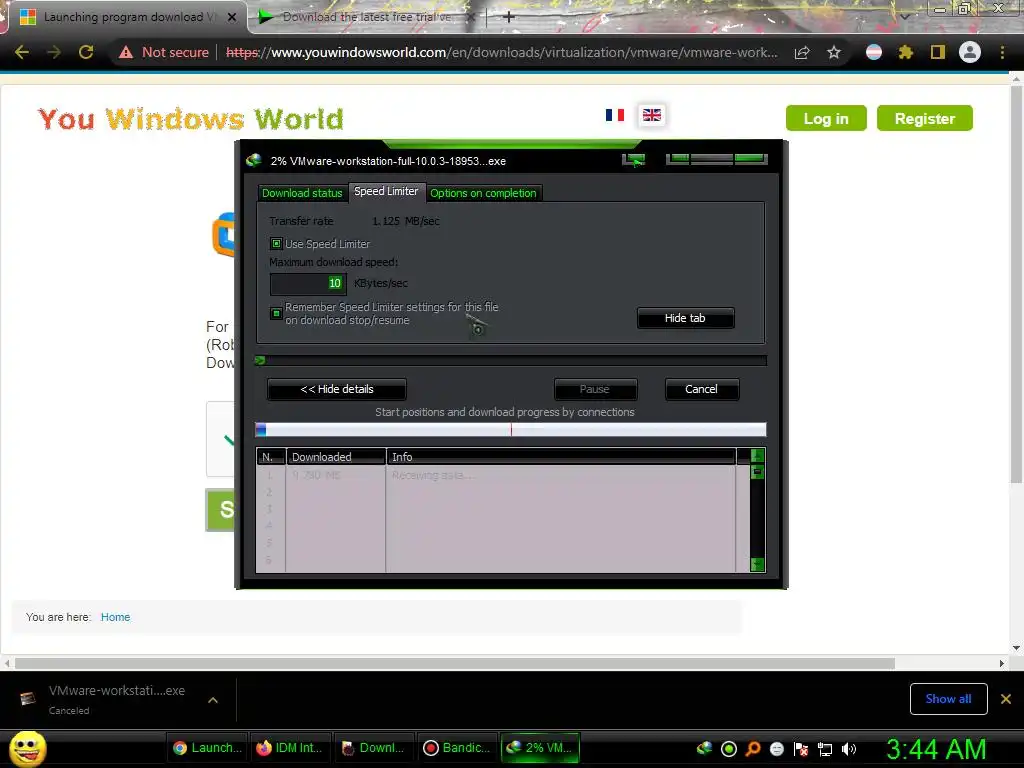The image size is (1024, 768).
Task: Cancel the VMware download
Action: 701,389
